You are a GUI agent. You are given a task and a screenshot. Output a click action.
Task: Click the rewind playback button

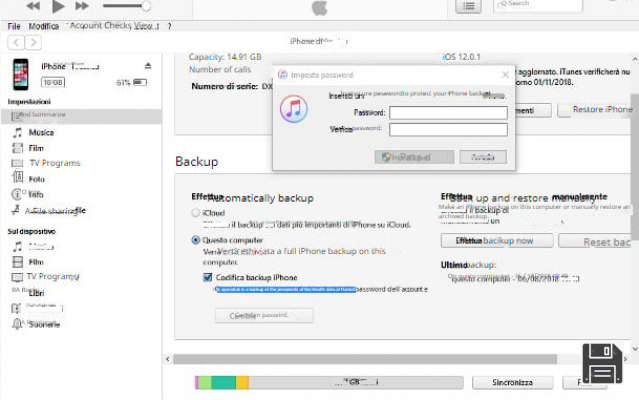click(x=33, y=6)
